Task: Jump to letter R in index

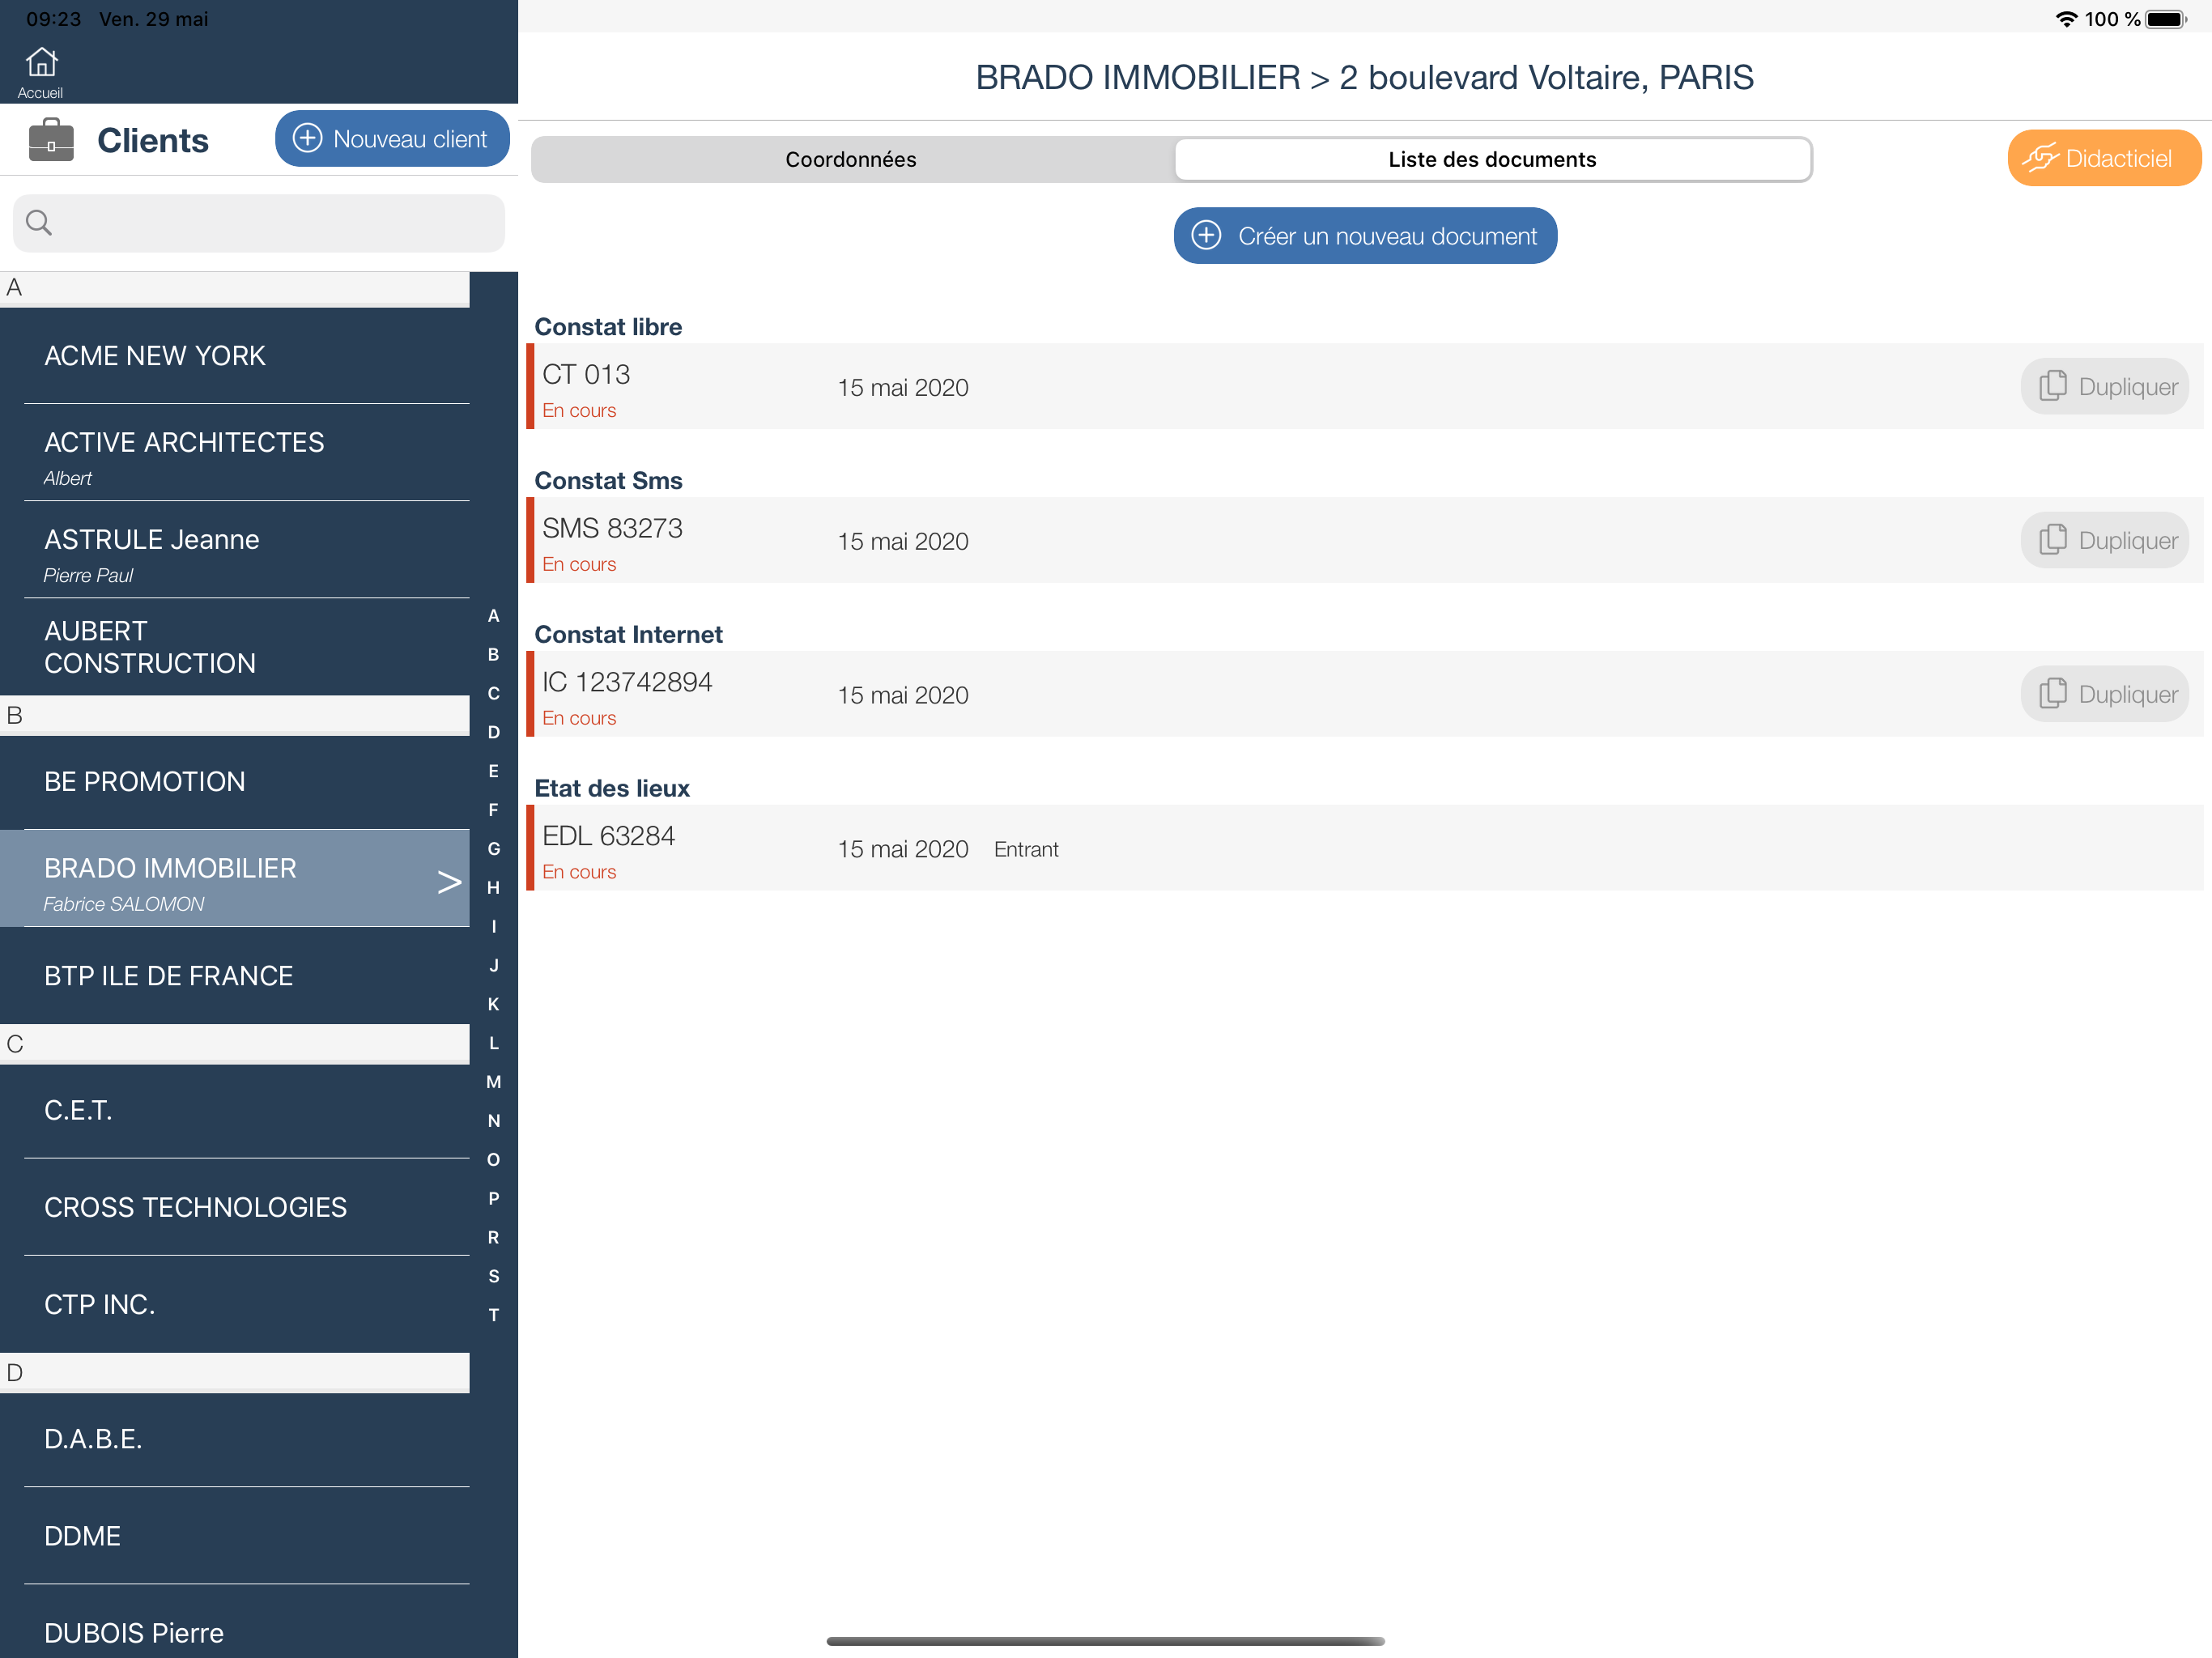Action: 494,1238
